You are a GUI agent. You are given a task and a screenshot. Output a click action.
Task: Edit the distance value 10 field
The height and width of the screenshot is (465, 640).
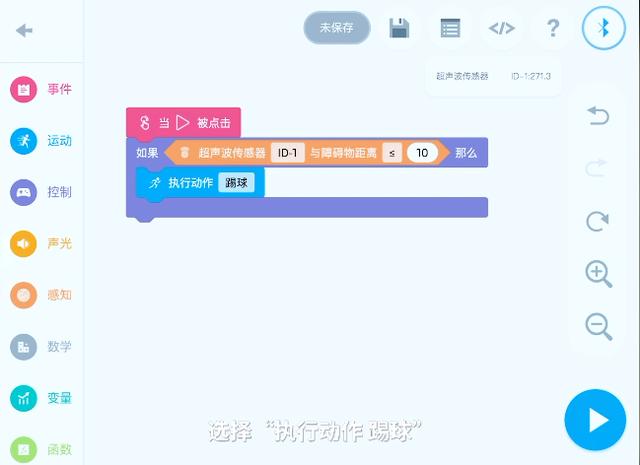pos(422,153)
